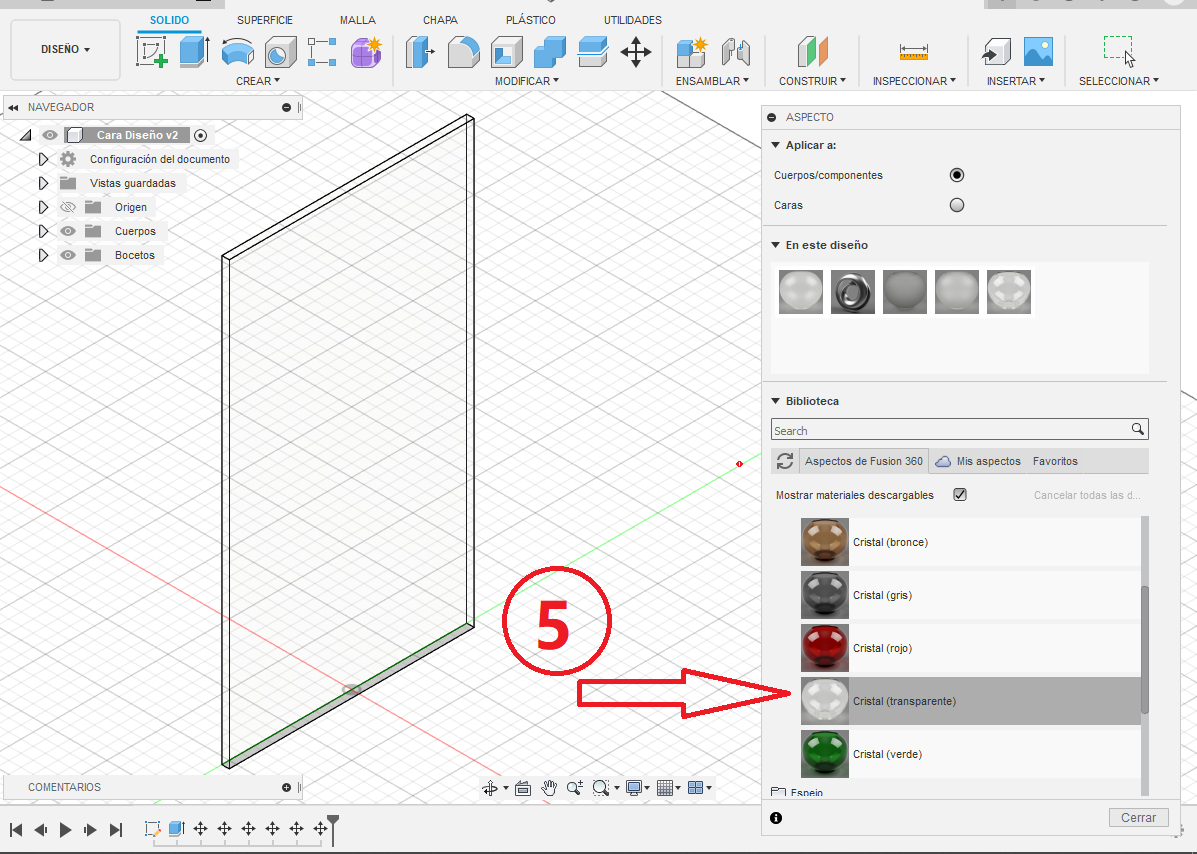Activate the Cara Diseño v2 component radio

pos(200,135)
